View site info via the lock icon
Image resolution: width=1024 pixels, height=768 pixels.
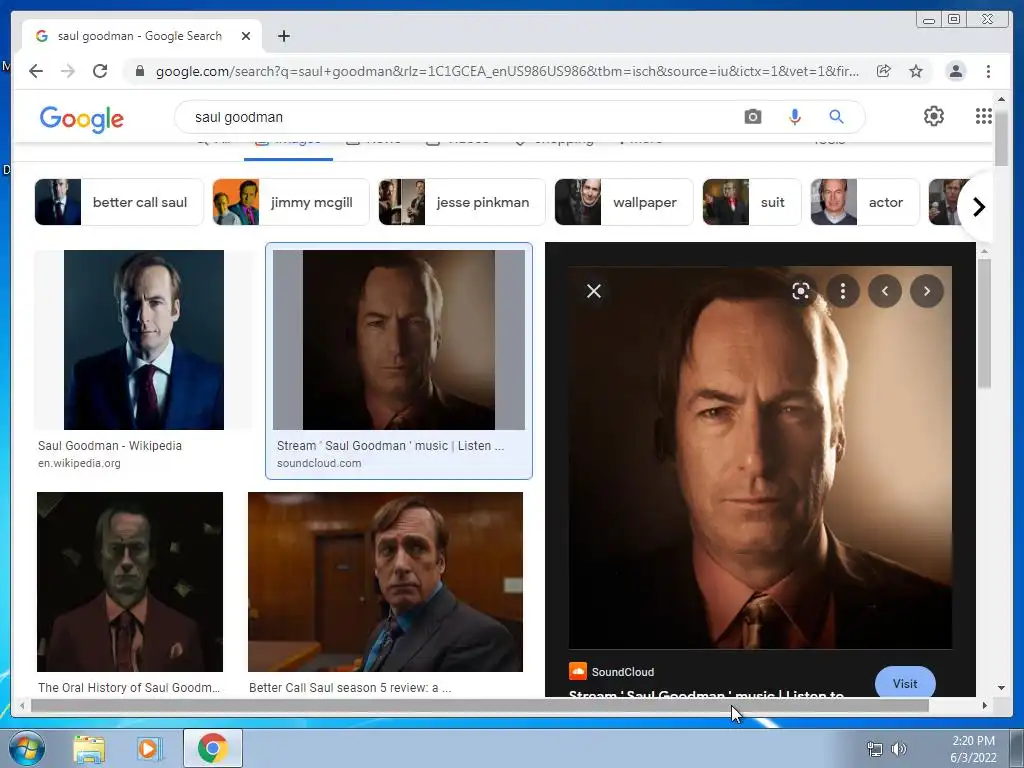[x=139, y=71]
